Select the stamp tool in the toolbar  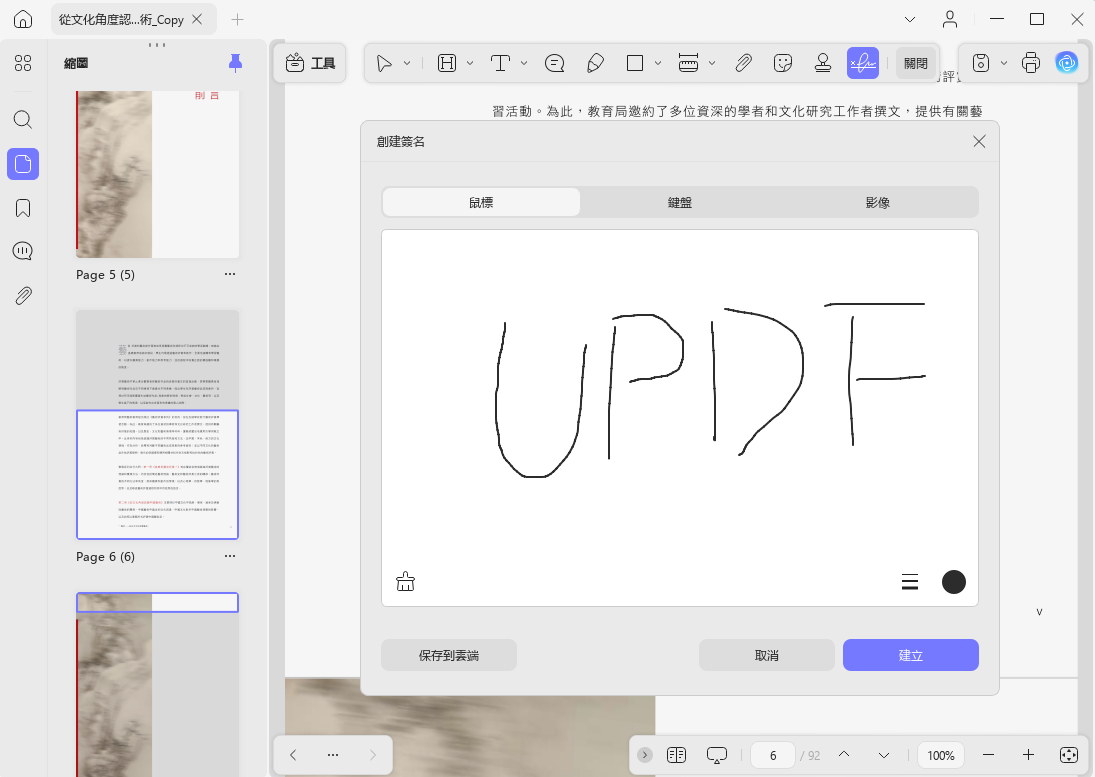coord(823,64)
